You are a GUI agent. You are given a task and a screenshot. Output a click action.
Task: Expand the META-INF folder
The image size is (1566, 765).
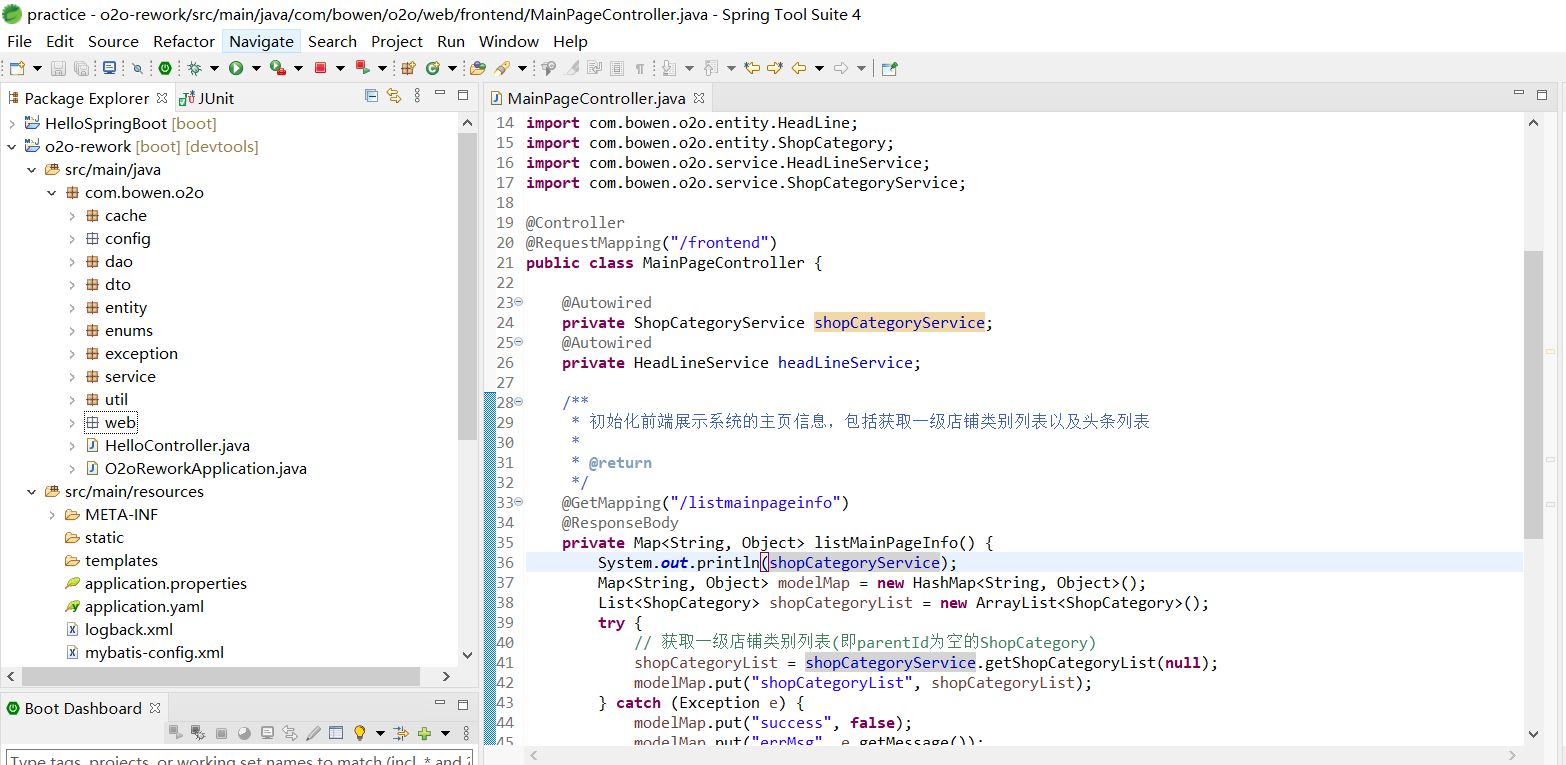(52, 514)
